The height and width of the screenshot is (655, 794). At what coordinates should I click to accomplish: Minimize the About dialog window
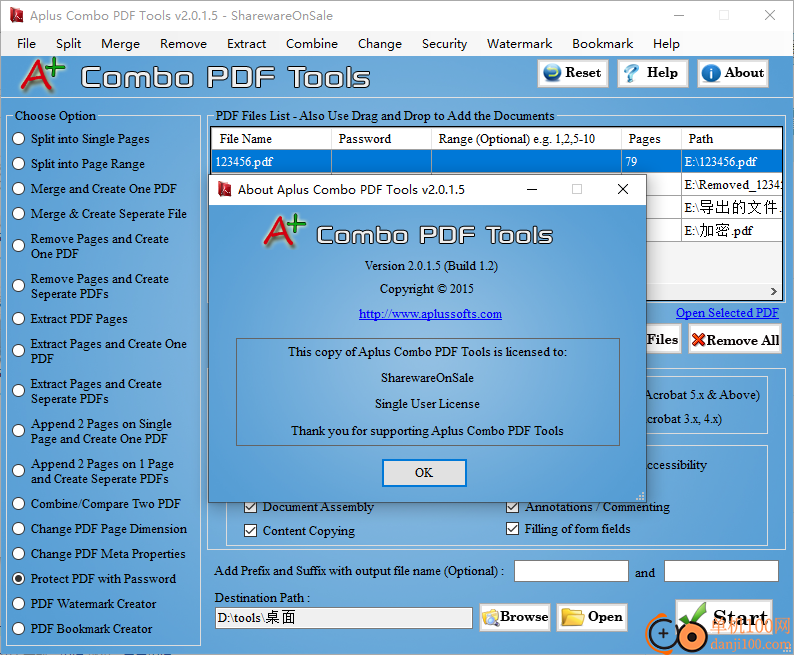pyautogui.click(x=532, y=189)
